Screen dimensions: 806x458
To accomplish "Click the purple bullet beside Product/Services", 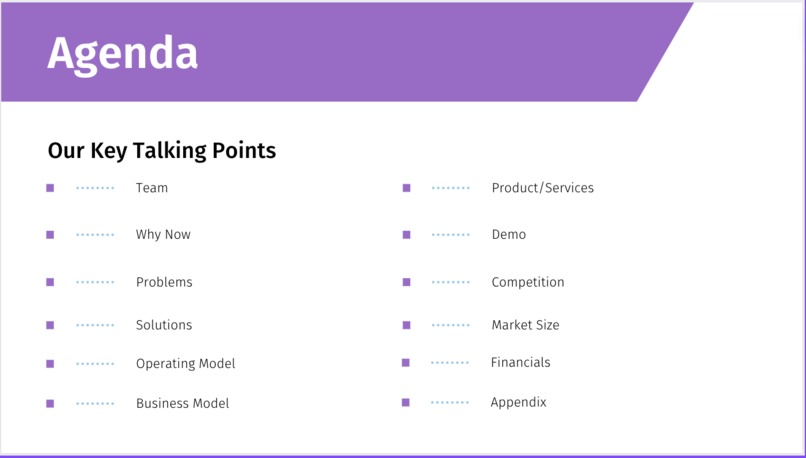I will pyautogui.click(x=406, y=188).
